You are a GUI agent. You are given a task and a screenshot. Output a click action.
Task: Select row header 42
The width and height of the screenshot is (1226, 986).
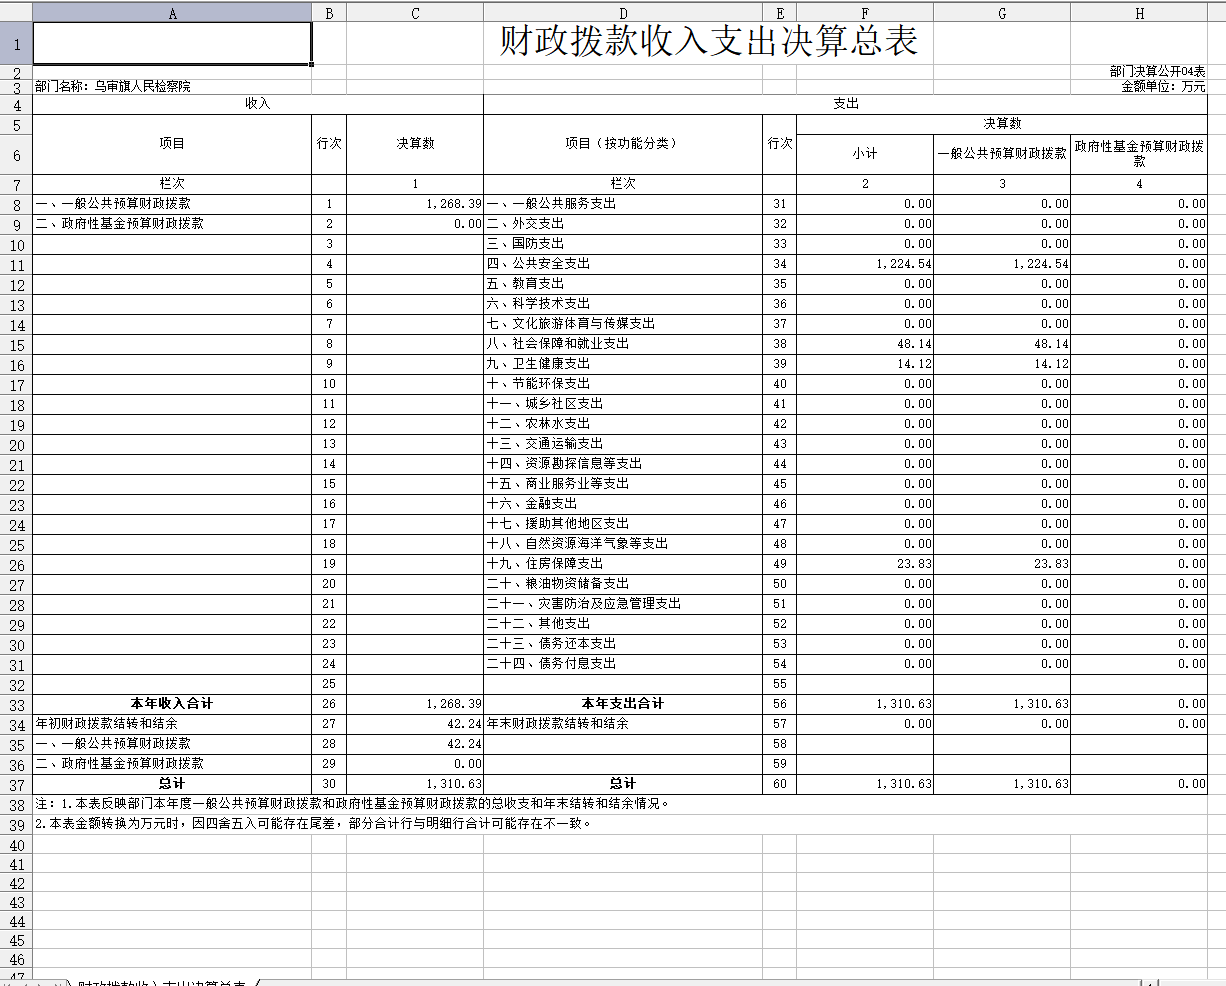16,883
